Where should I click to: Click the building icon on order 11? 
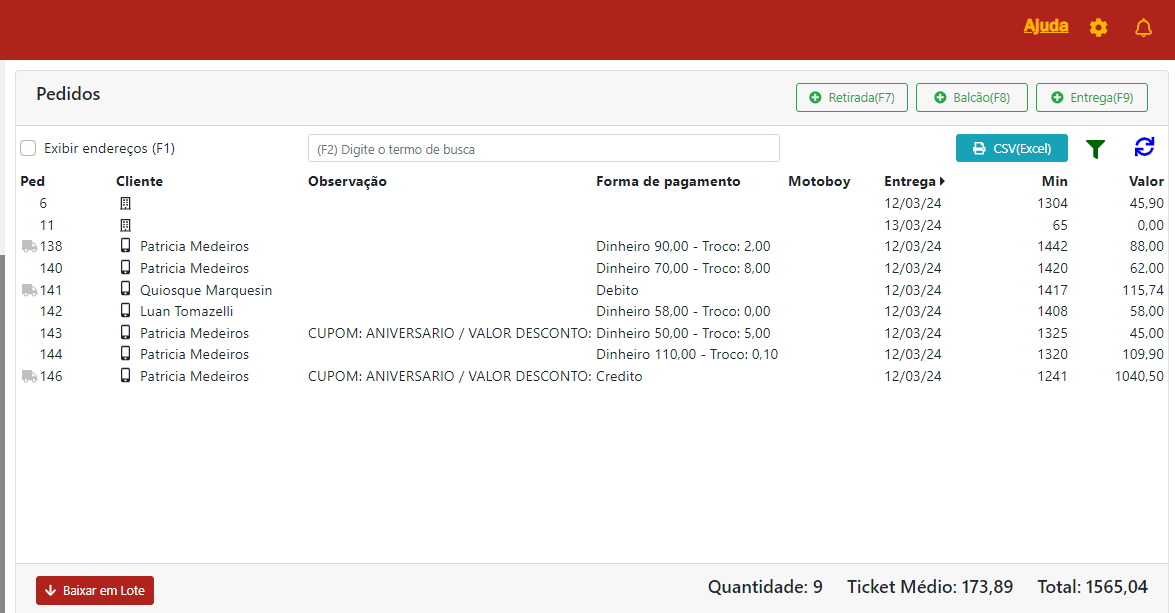[x=125, y=225]
